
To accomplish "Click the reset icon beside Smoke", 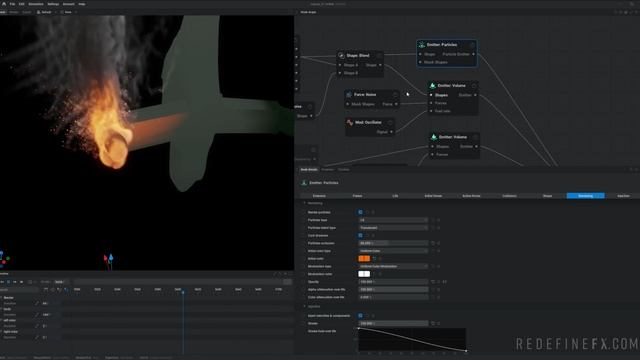I will [433, 323].
